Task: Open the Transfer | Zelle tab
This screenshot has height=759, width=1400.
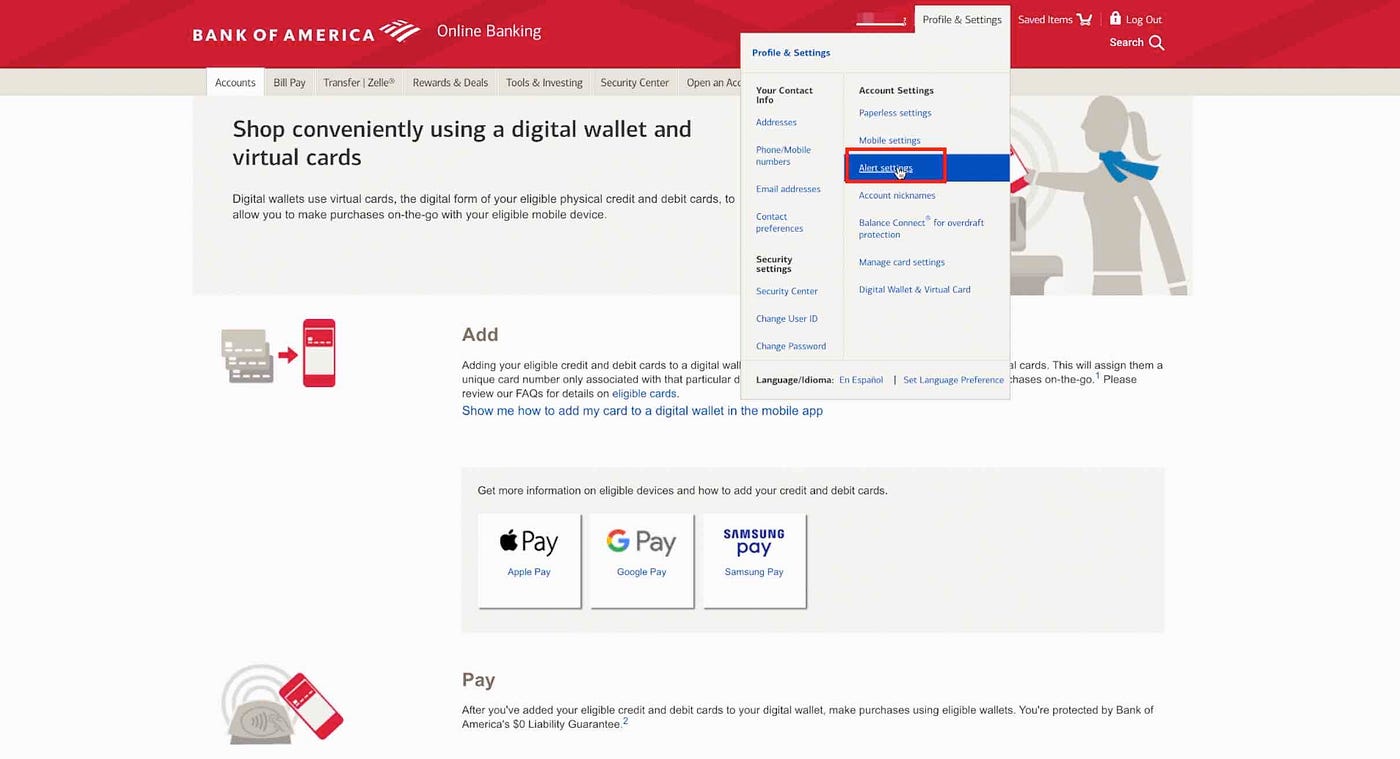Action: coord(359,83)
